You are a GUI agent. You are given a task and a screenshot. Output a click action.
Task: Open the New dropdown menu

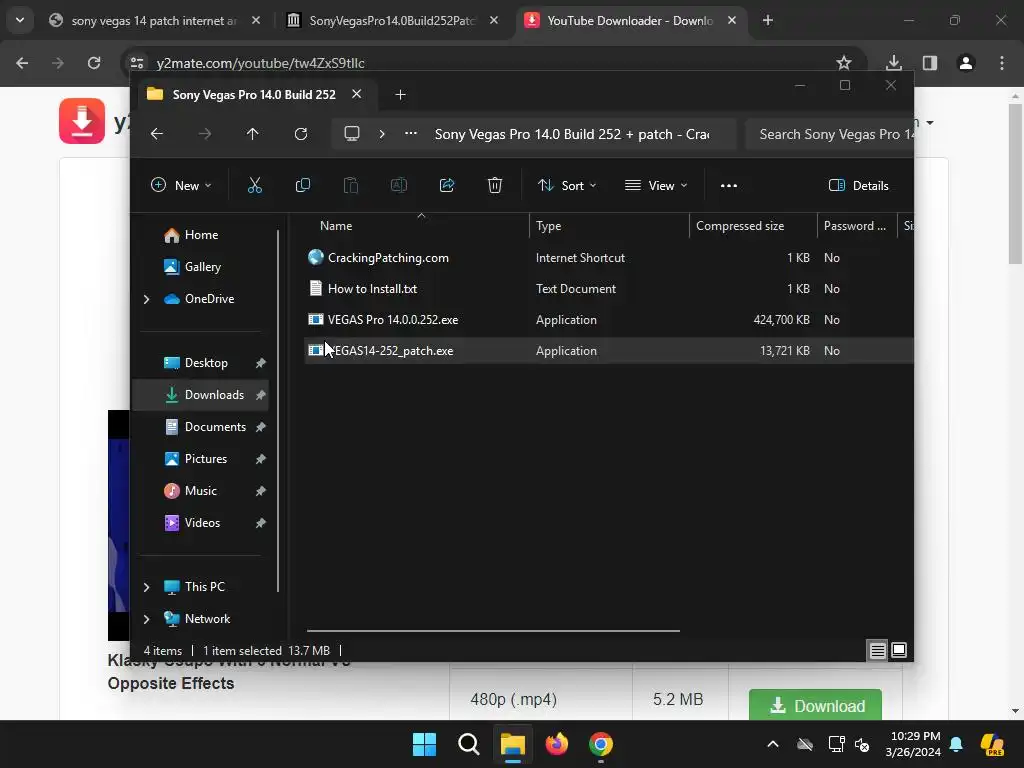pos(181,185)
